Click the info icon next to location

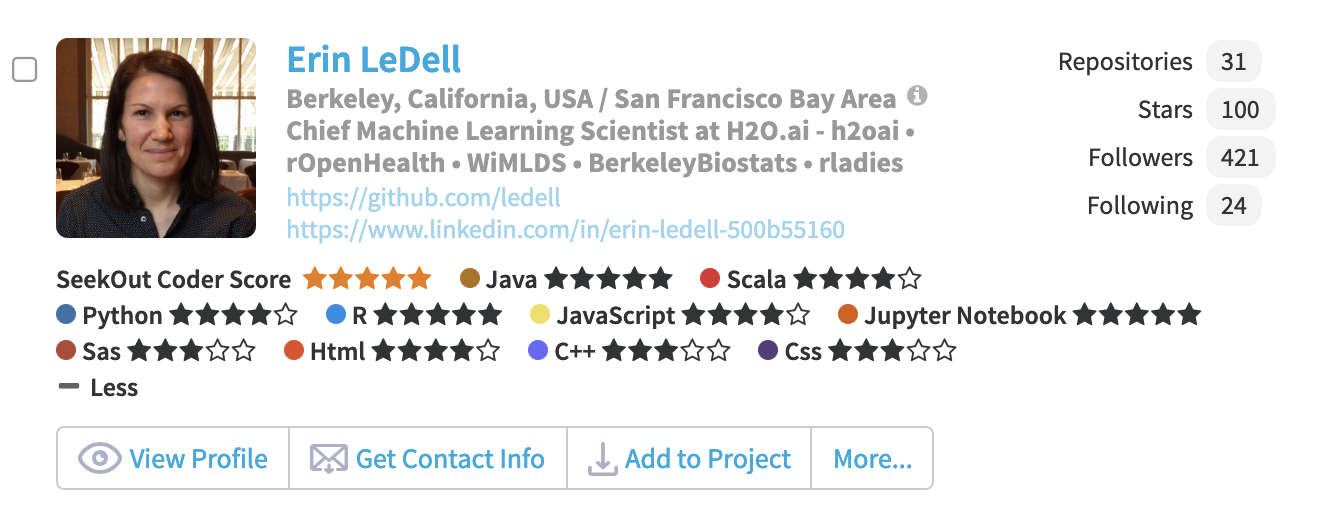[917, 96]
